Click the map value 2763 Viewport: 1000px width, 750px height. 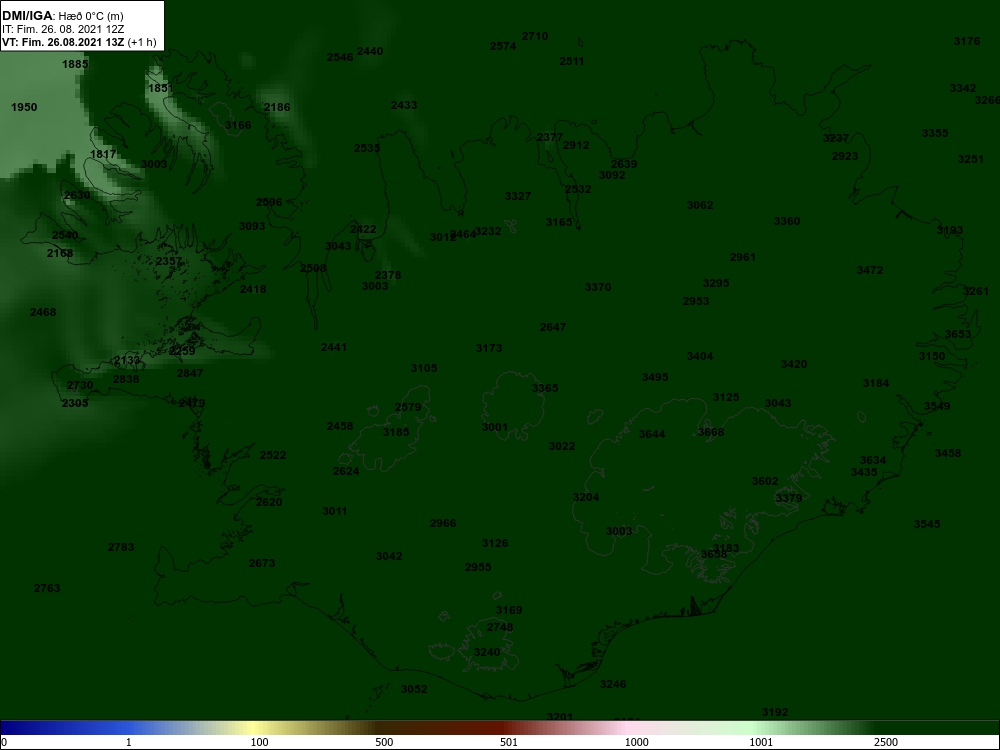point(47,589)
